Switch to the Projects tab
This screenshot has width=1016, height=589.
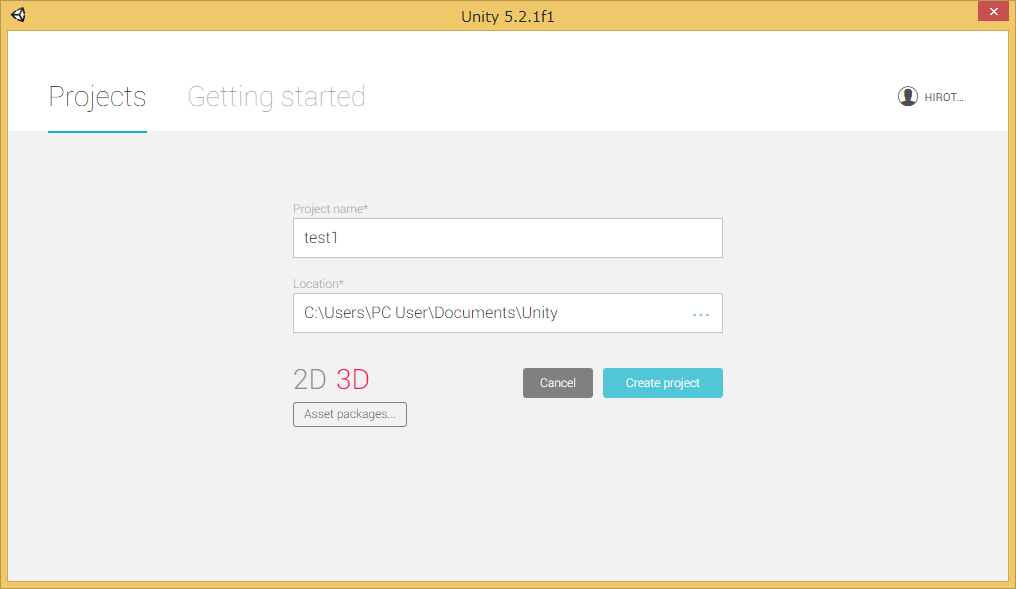97,97
